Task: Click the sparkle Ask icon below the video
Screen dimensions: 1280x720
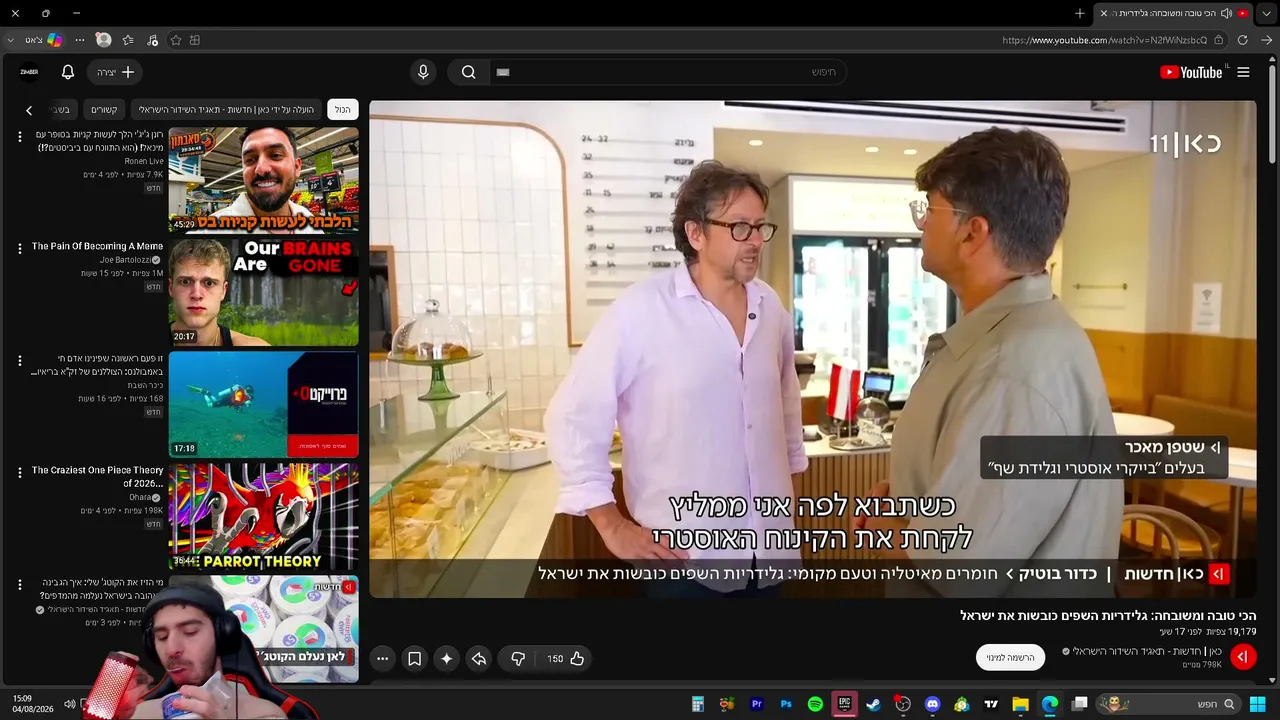Action: [447, 658]
